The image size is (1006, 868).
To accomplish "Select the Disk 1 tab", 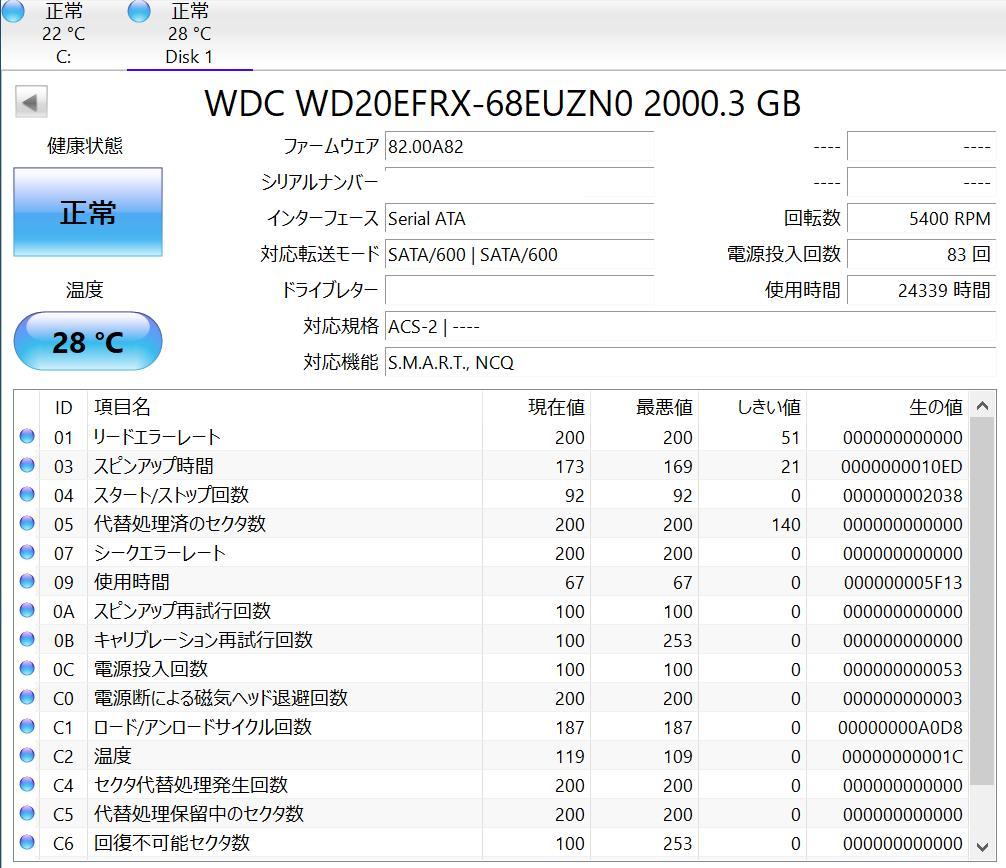I will tap(189, 33).
